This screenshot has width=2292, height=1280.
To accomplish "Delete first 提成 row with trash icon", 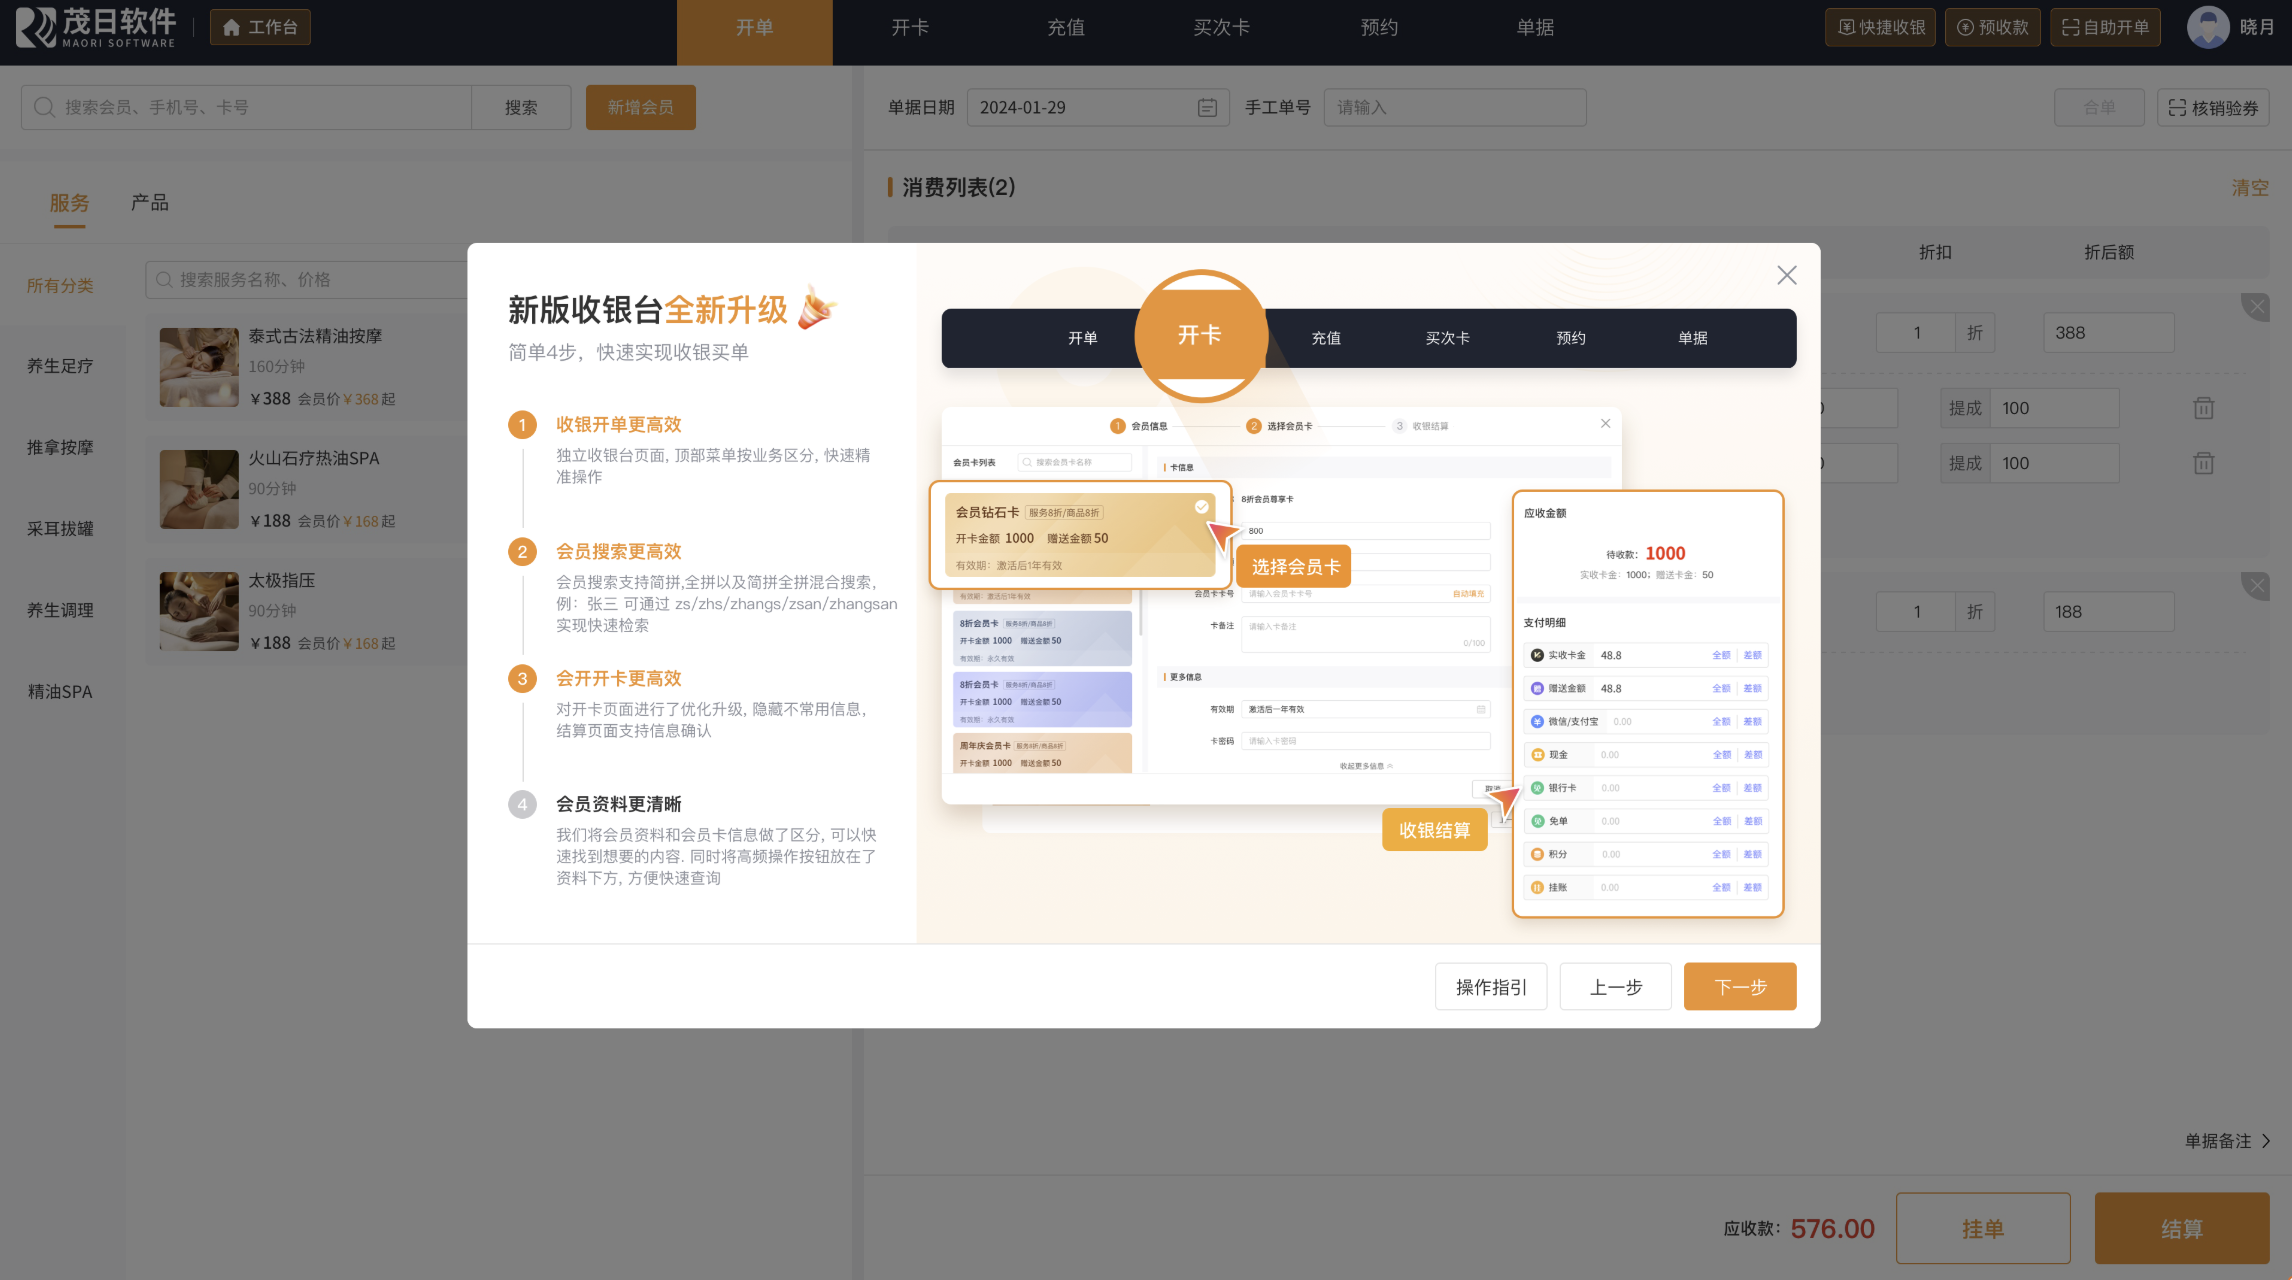I will [x=2203, y=408].
